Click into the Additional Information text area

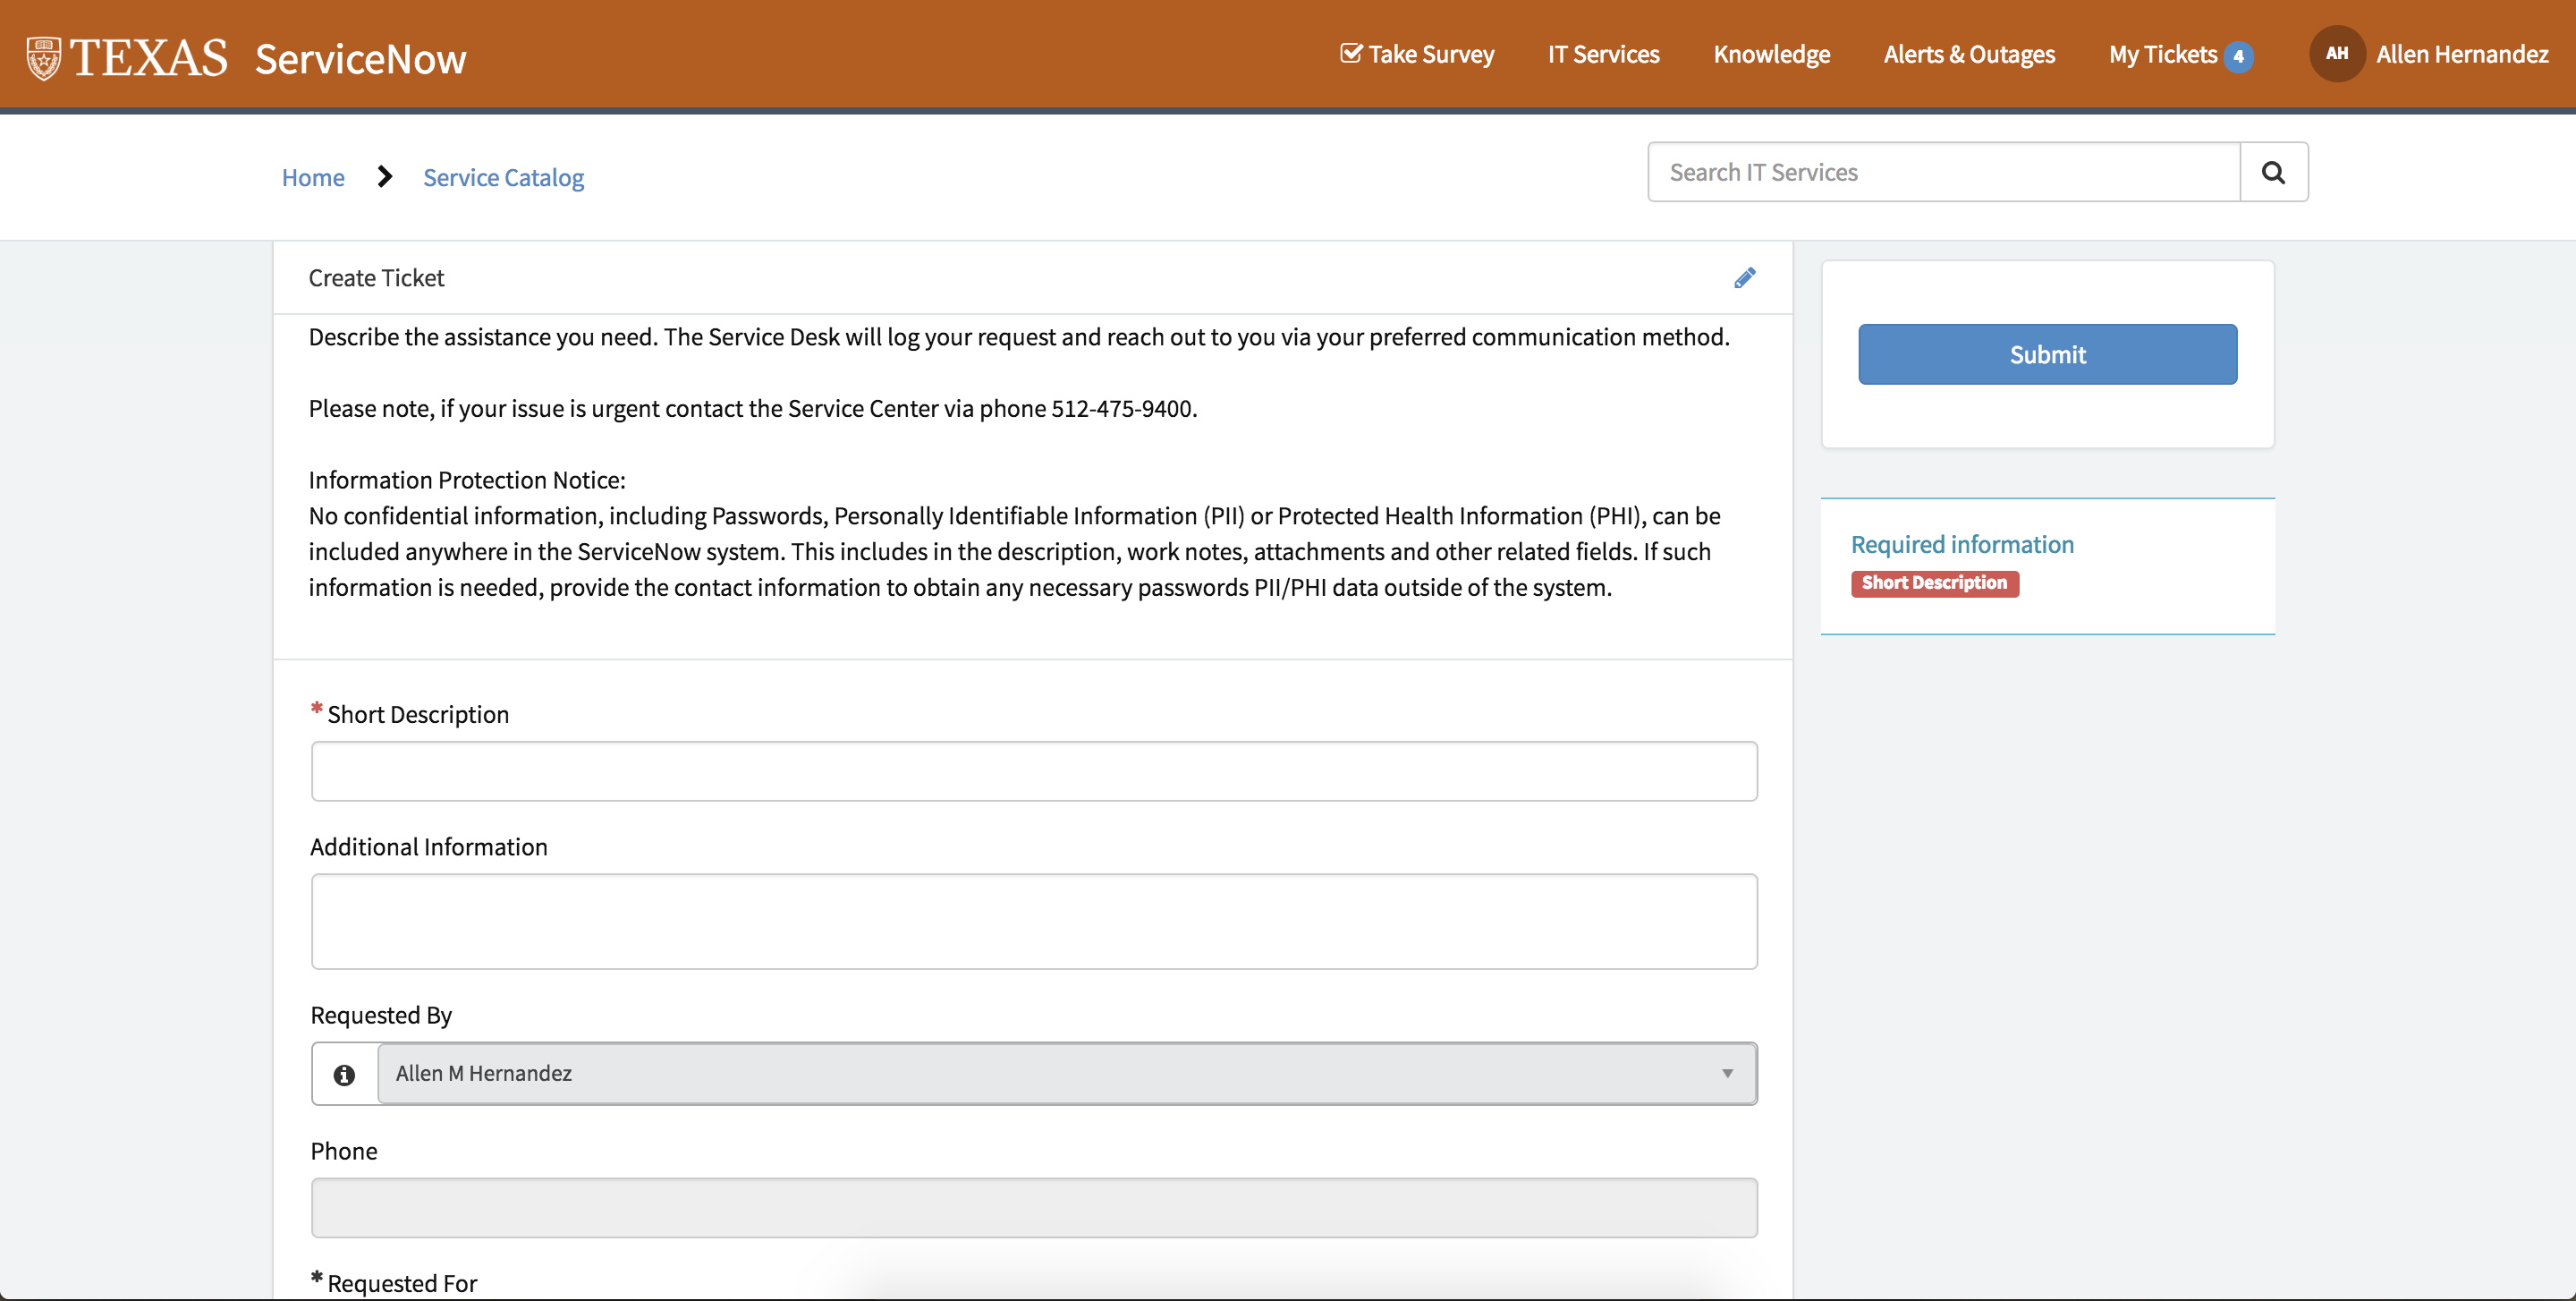coord(1033,921)
